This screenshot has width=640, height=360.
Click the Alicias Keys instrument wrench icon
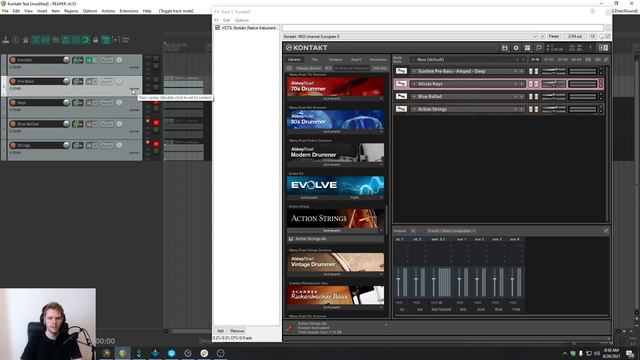pos(401,84)
